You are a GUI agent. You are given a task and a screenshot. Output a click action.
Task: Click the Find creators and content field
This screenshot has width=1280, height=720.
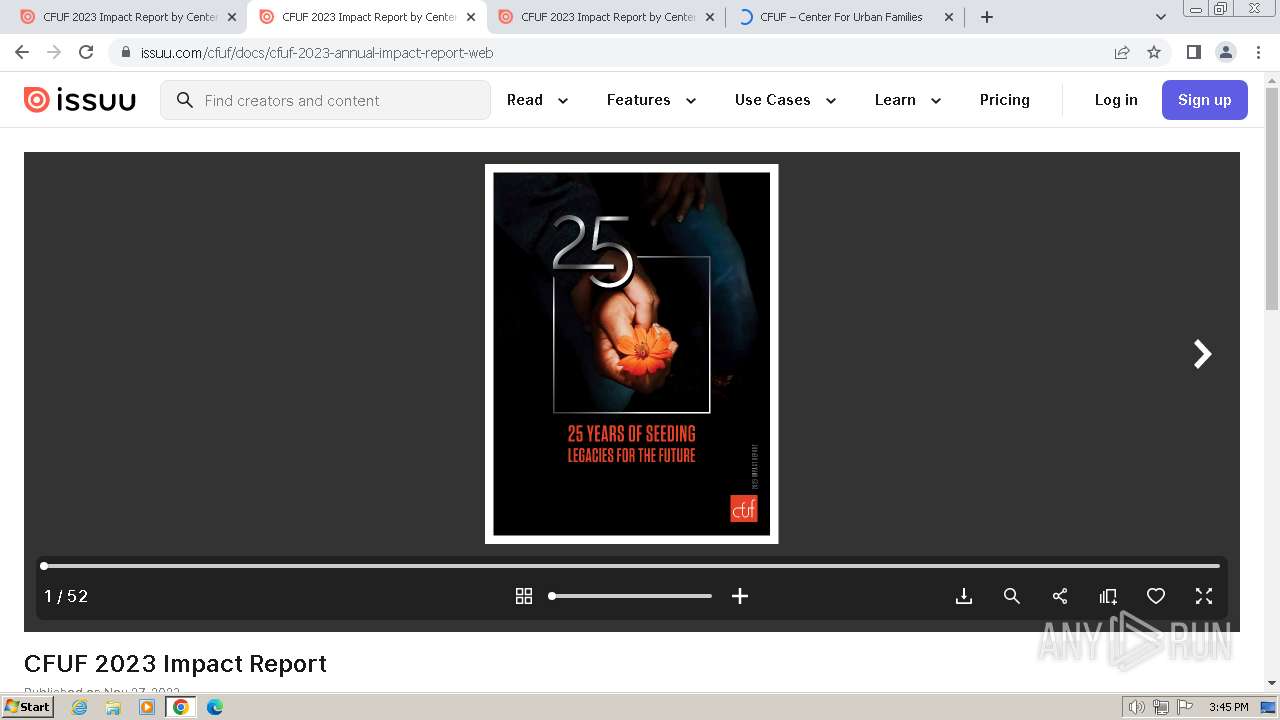coord(325,100)
